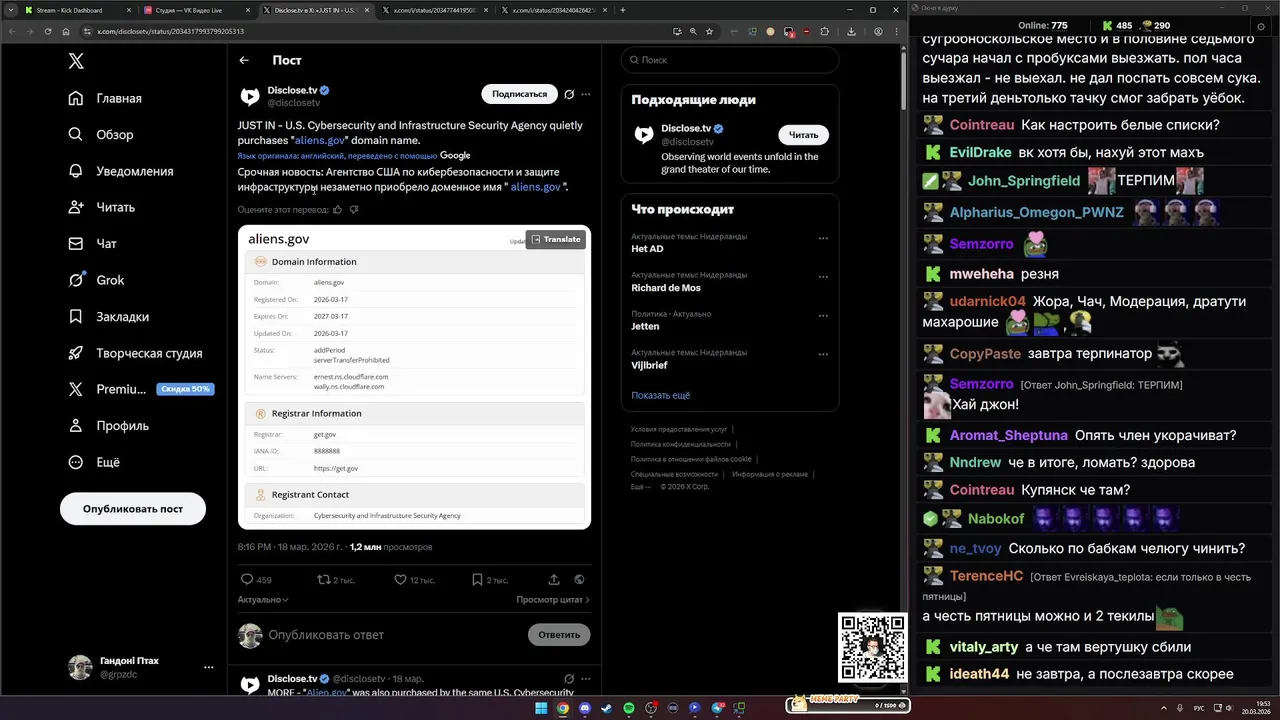Click the X logo in the sidebar
The height and width of the screenshot is (720, 1280).
pos(76,61)
